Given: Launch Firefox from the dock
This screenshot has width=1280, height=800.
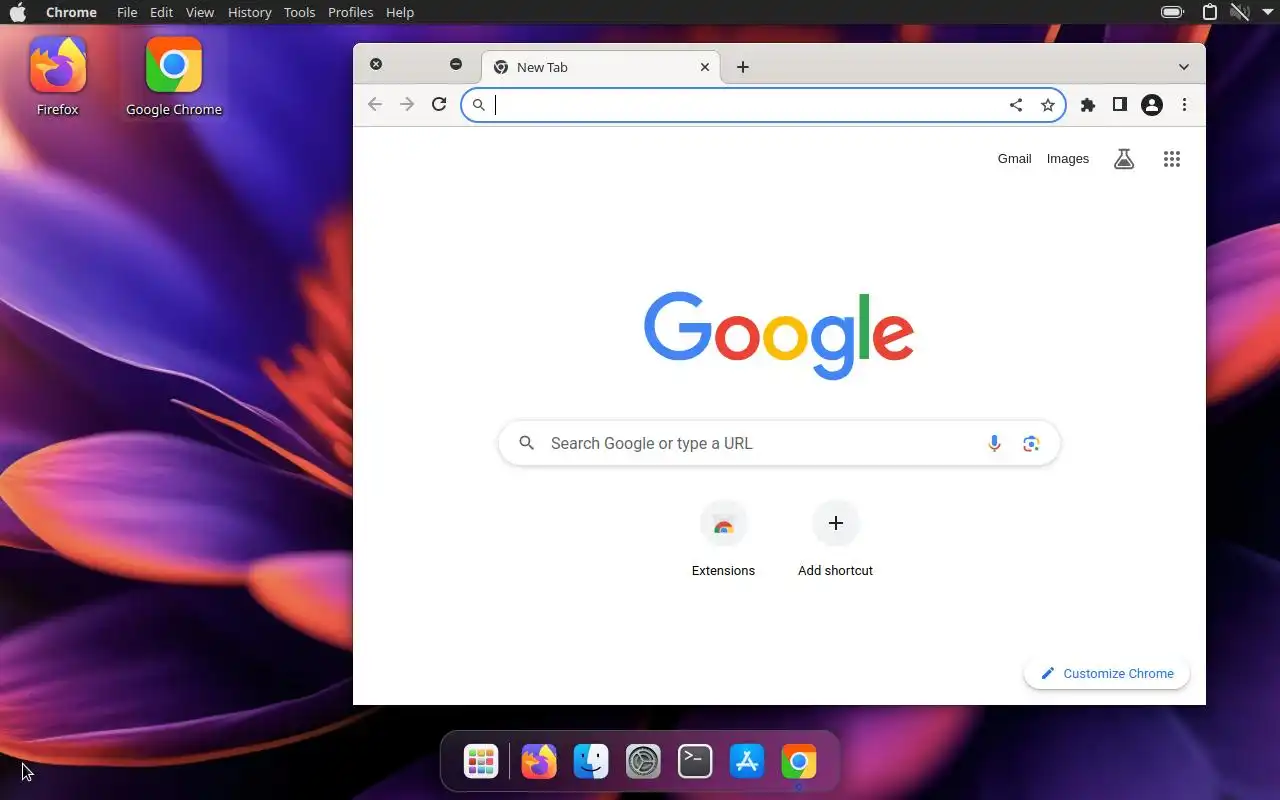Looking at the screenshot, I should pyautogui.click(x=539, y=763).
